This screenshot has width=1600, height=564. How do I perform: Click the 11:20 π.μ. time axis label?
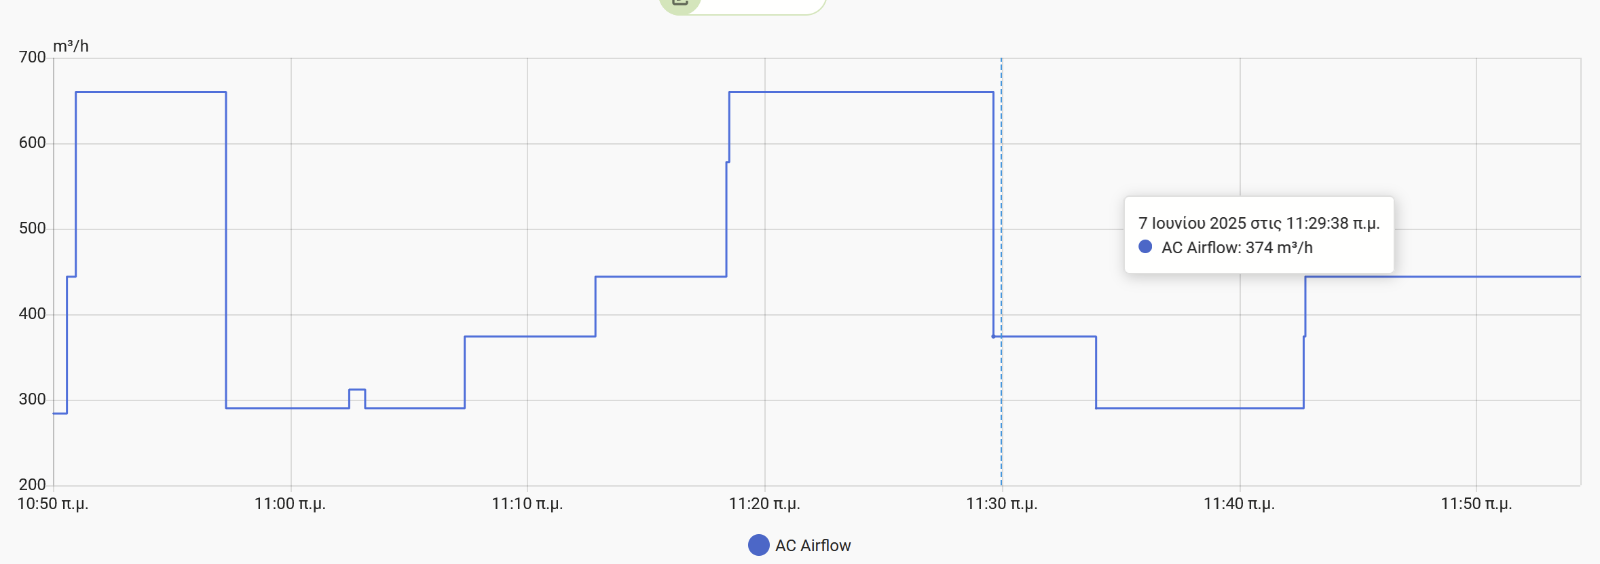click(x=764, y=503)
